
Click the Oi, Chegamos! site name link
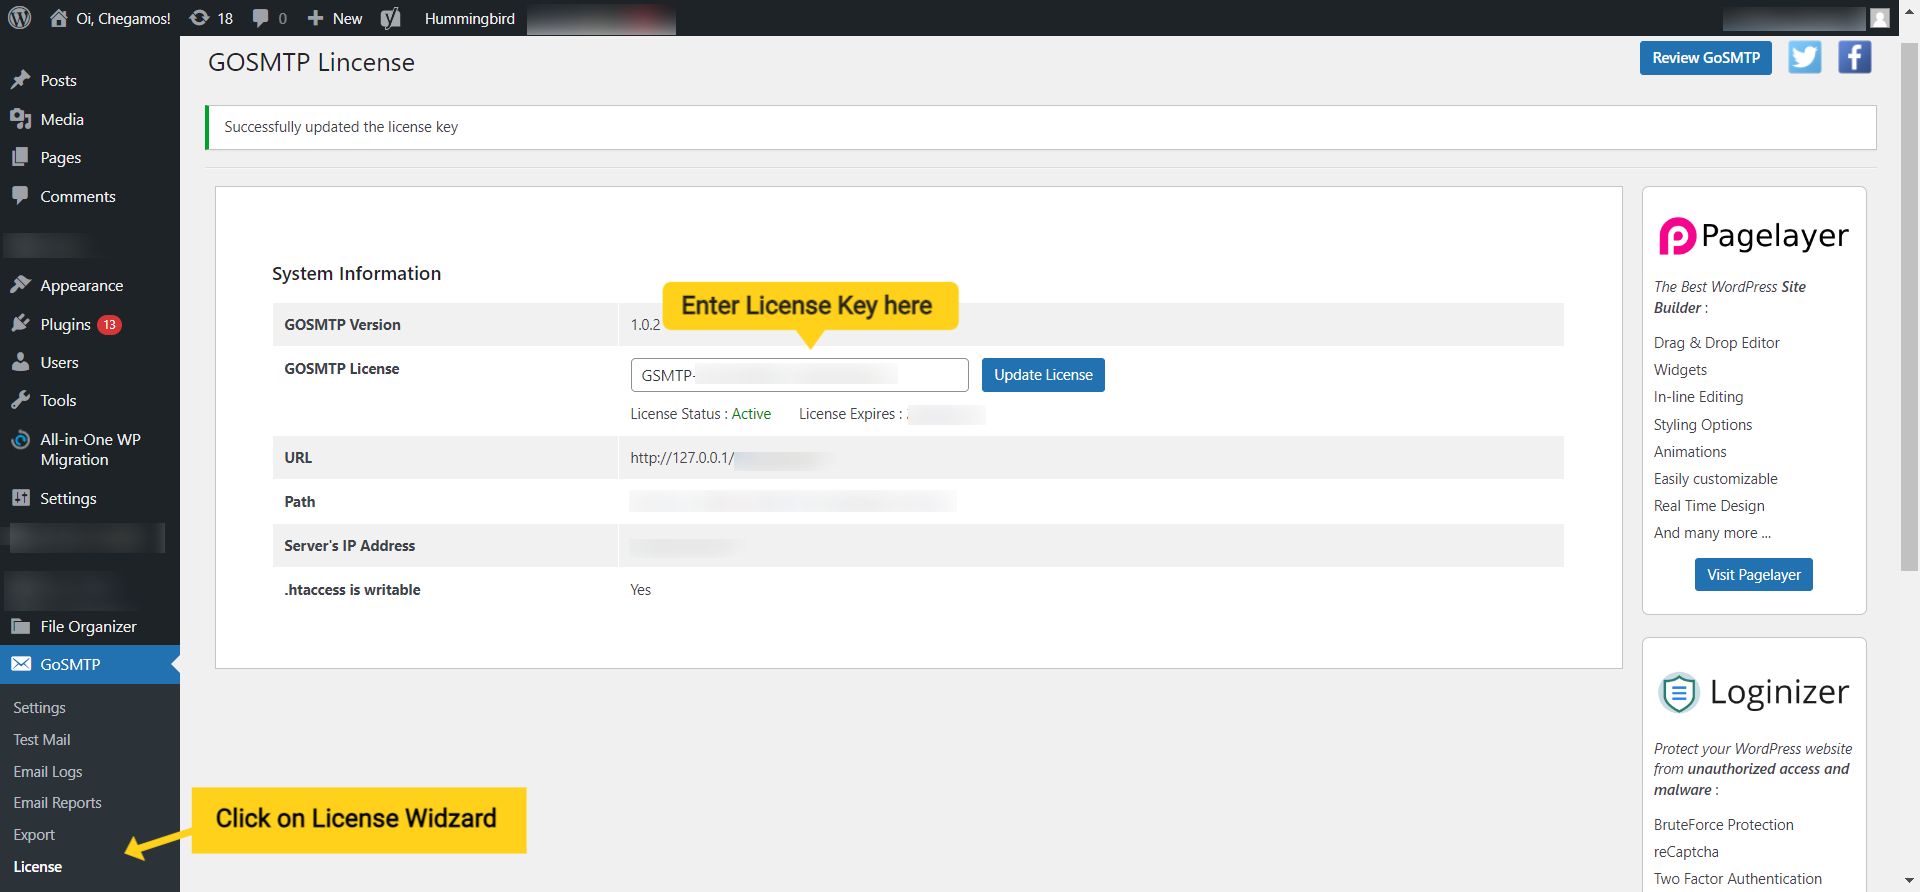pyautogui.click(x=123, y=18)
